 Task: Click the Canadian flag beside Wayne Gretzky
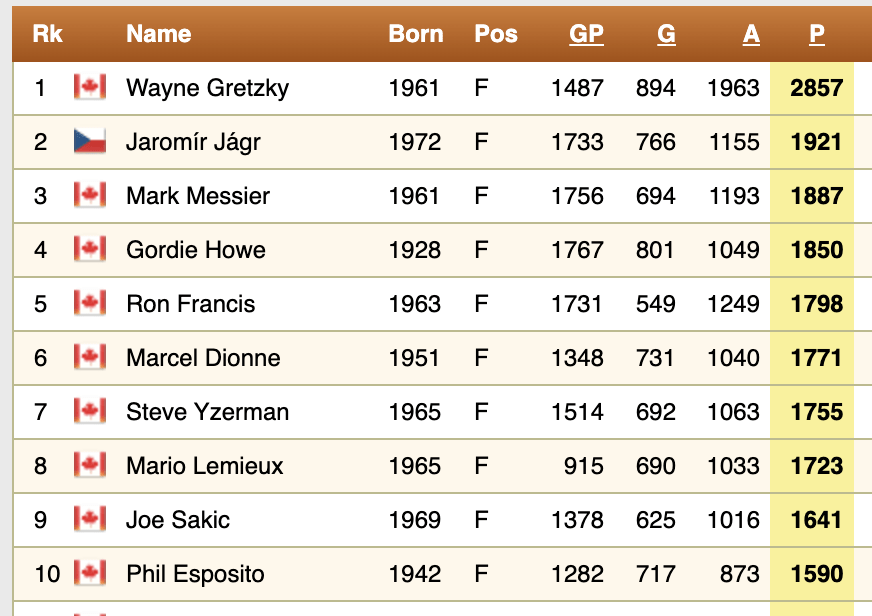click(x=90, y=88)
